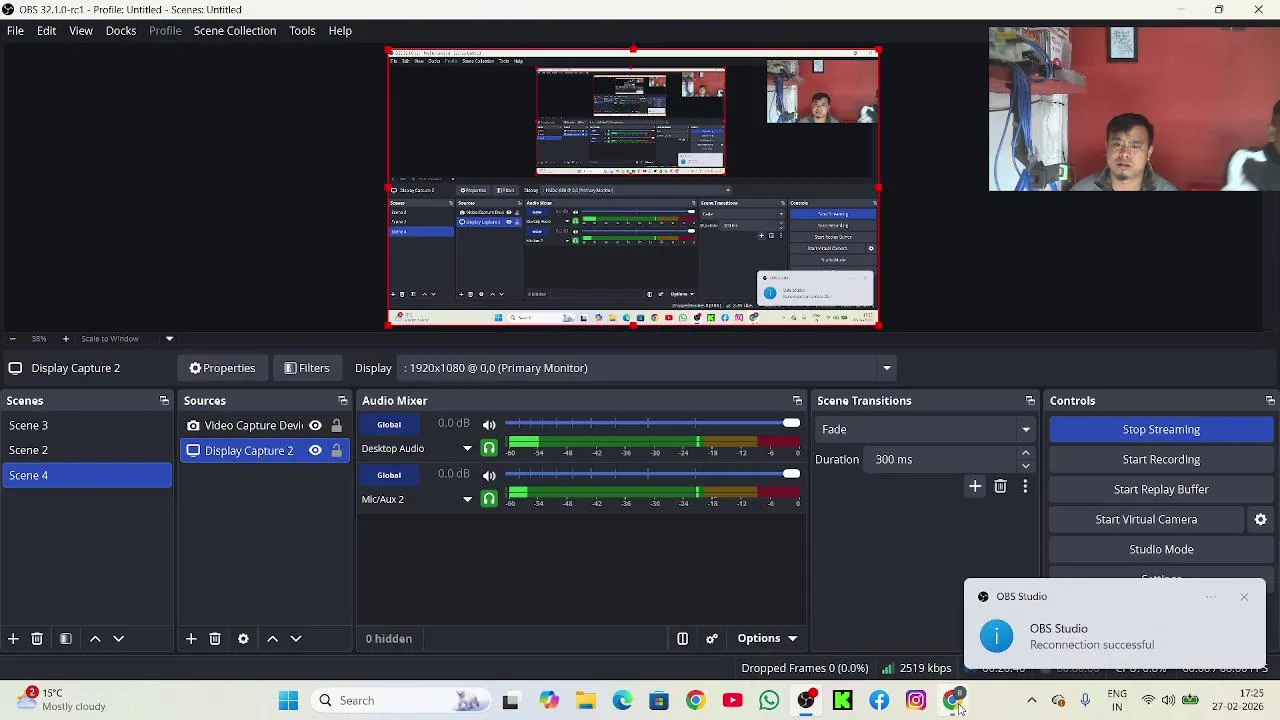1280x720 pixels.
Task: Open preview scale dropdown arrow
Action: tap(169, 339)
